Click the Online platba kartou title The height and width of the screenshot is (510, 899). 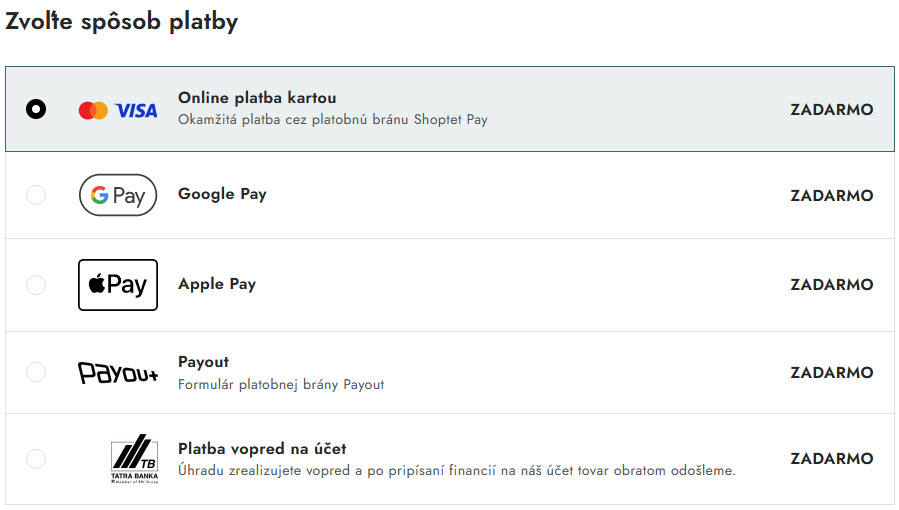pos(257,97)
